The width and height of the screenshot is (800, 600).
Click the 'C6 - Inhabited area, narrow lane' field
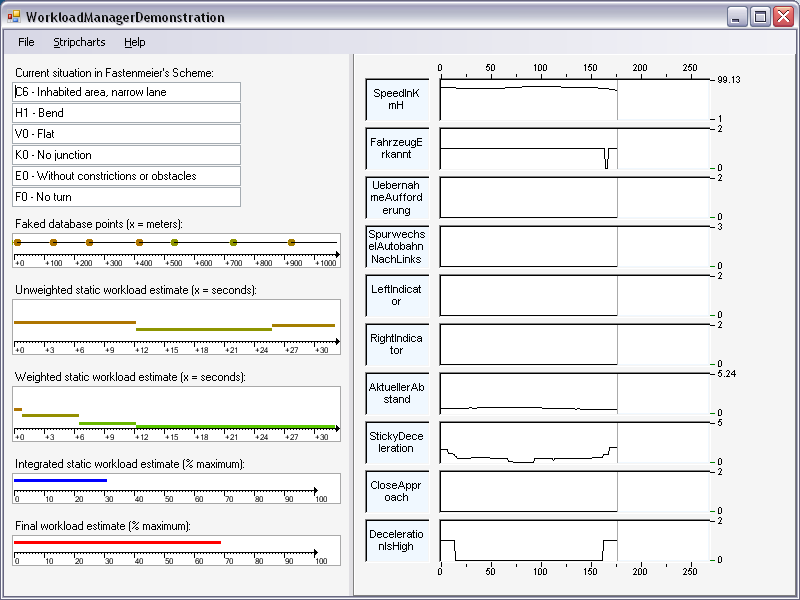tap(126, 92)
